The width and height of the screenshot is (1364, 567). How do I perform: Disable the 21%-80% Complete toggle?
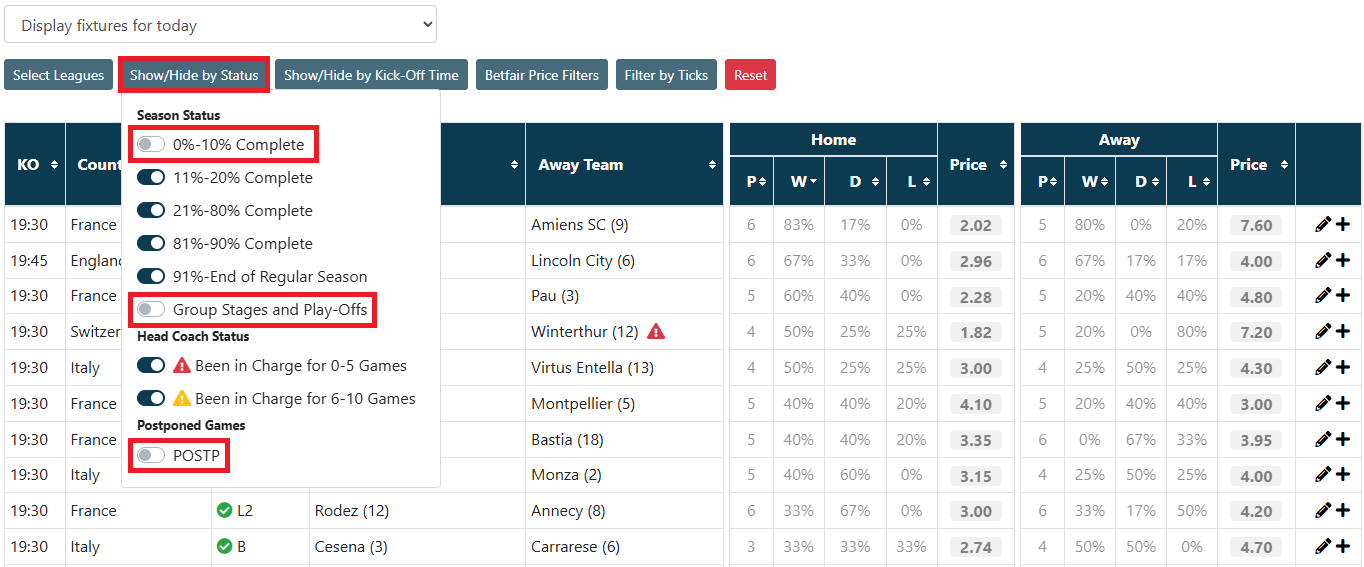click(151, 211)
